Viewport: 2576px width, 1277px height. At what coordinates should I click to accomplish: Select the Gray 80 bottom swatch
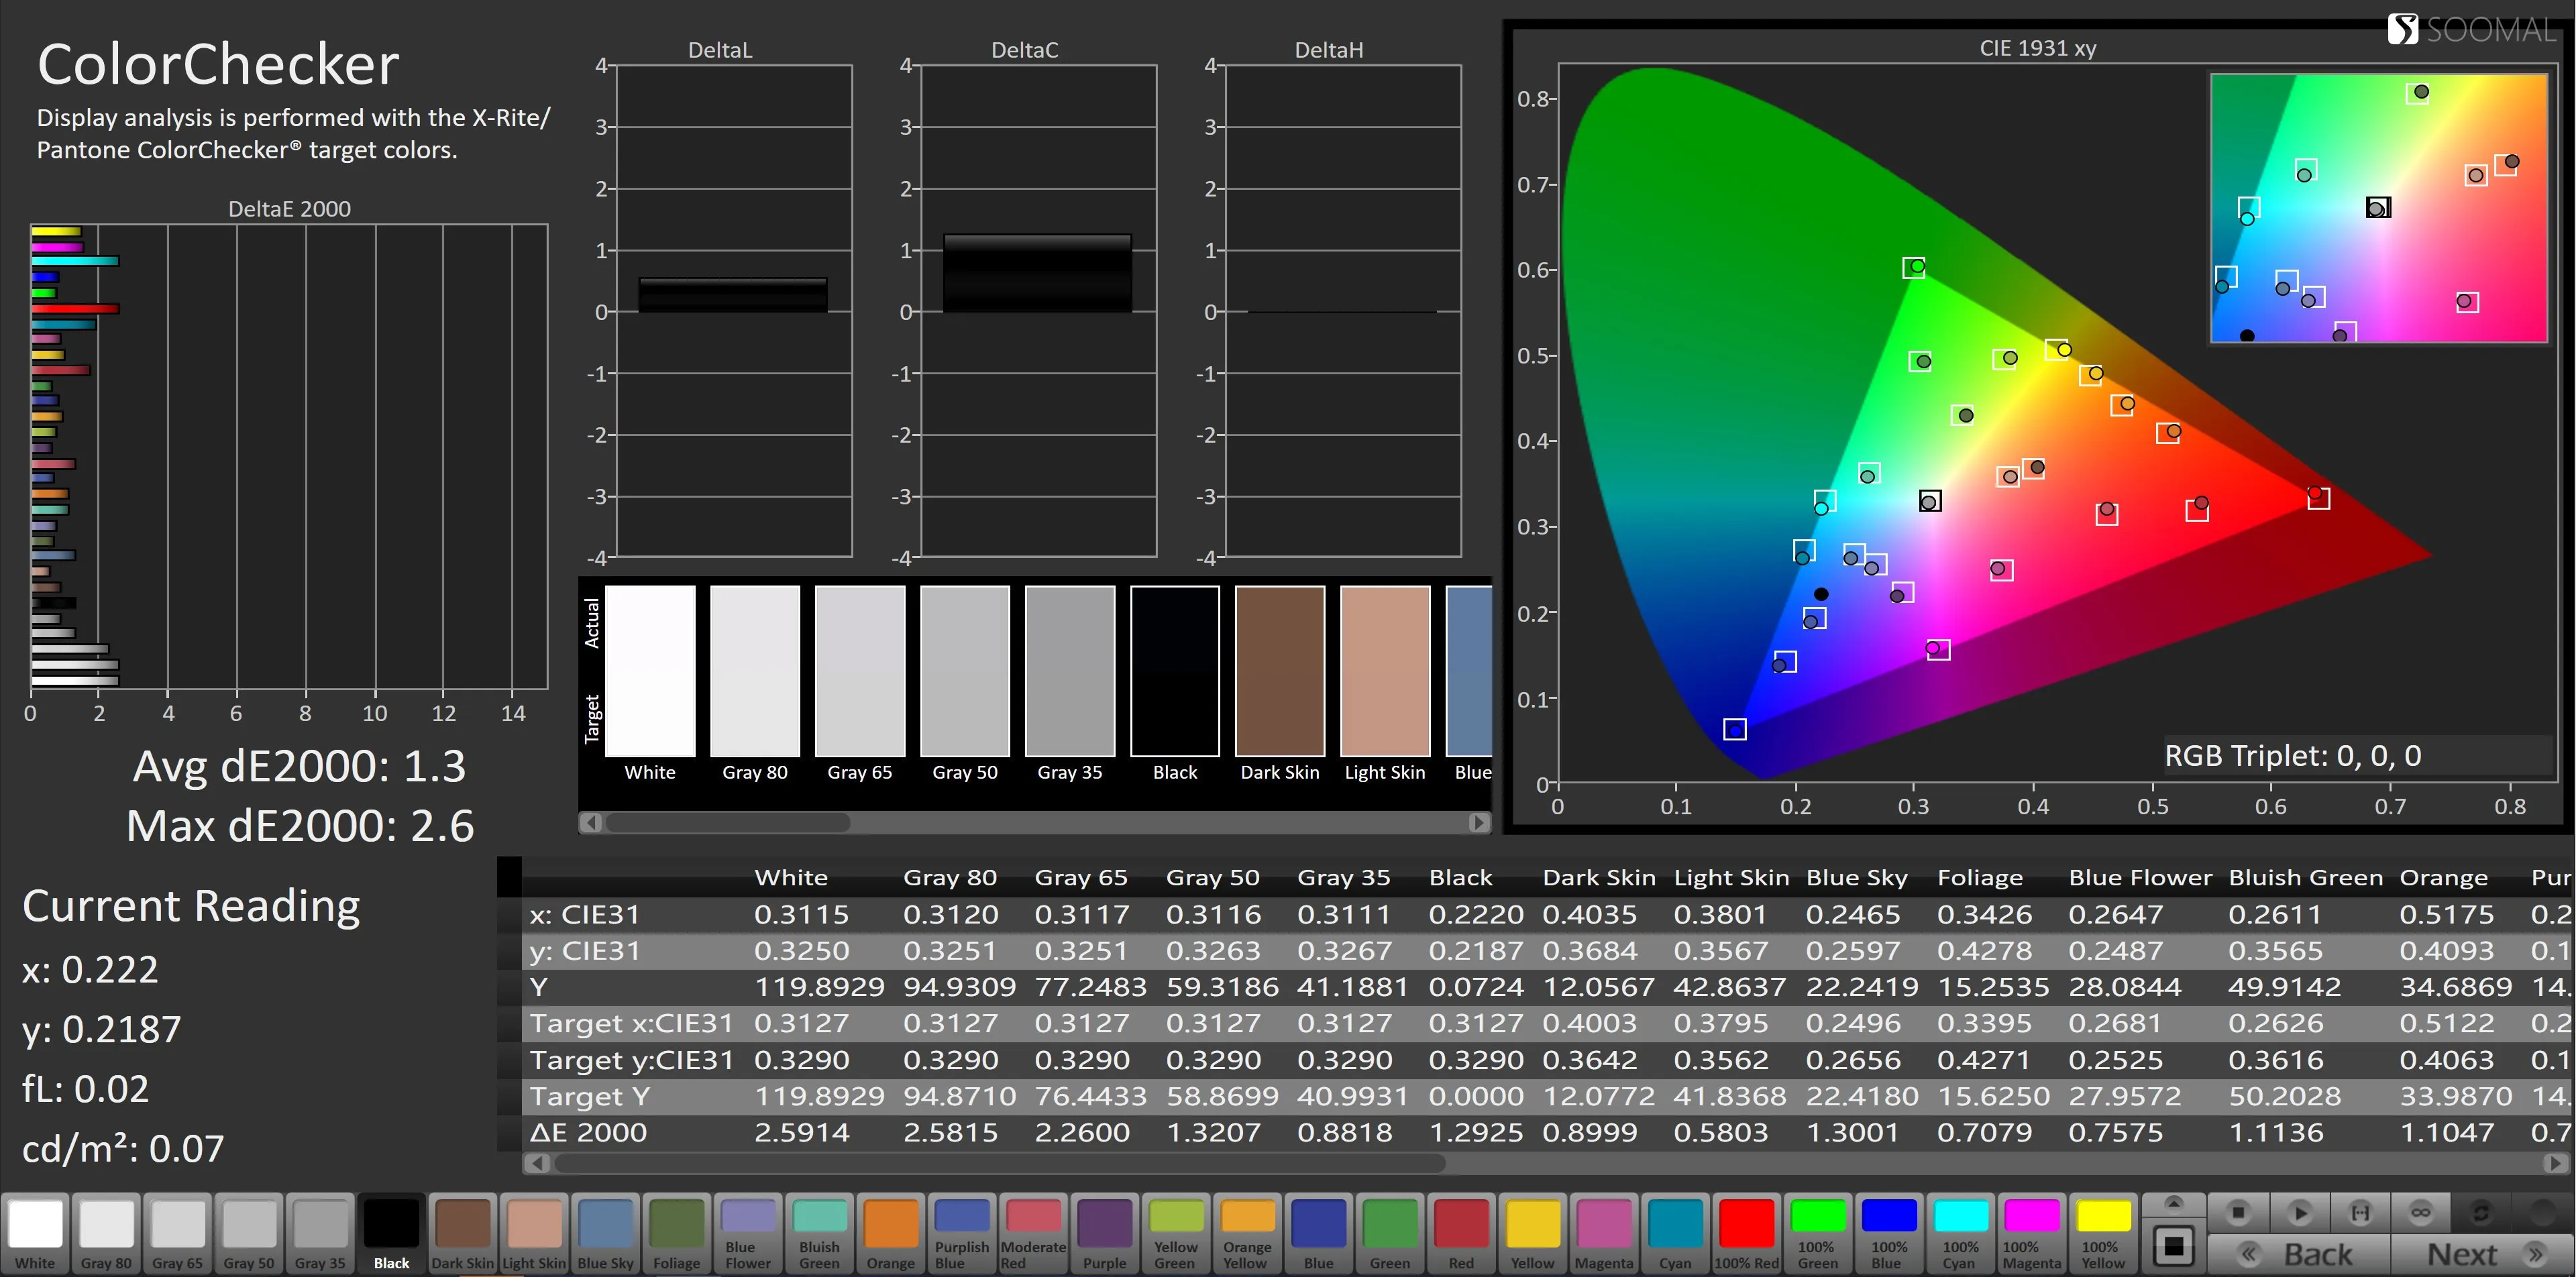[106, 1233]
